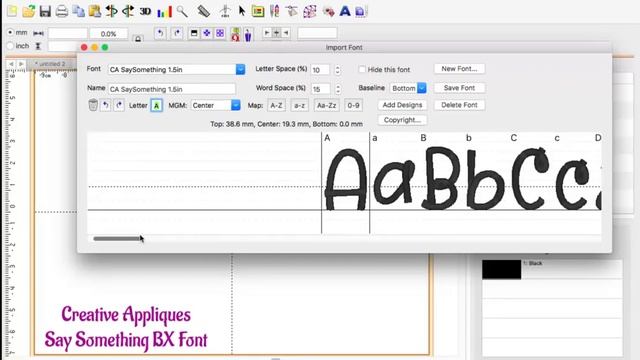
Task: Click the Copyright... button
Action: coord(402,120)
